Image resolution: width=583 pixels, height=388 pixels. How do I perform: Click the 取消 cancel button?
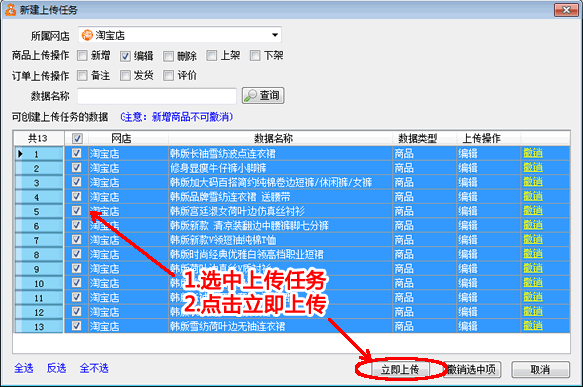[540, 370]
